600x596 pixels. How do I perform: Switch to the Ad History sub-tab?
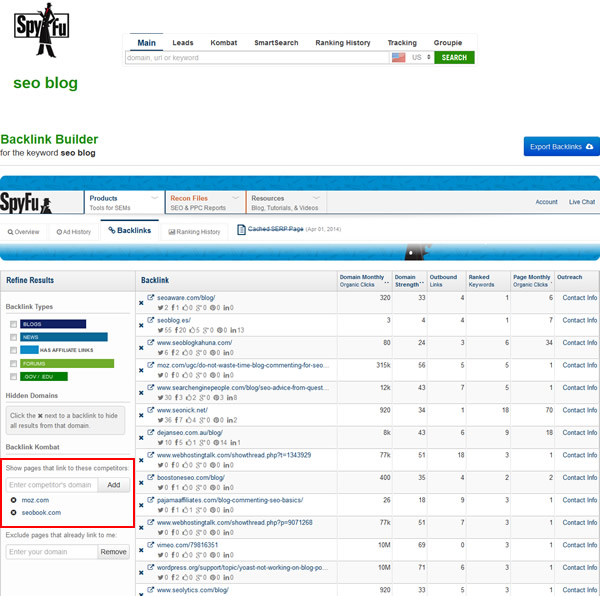coord(73,232)
